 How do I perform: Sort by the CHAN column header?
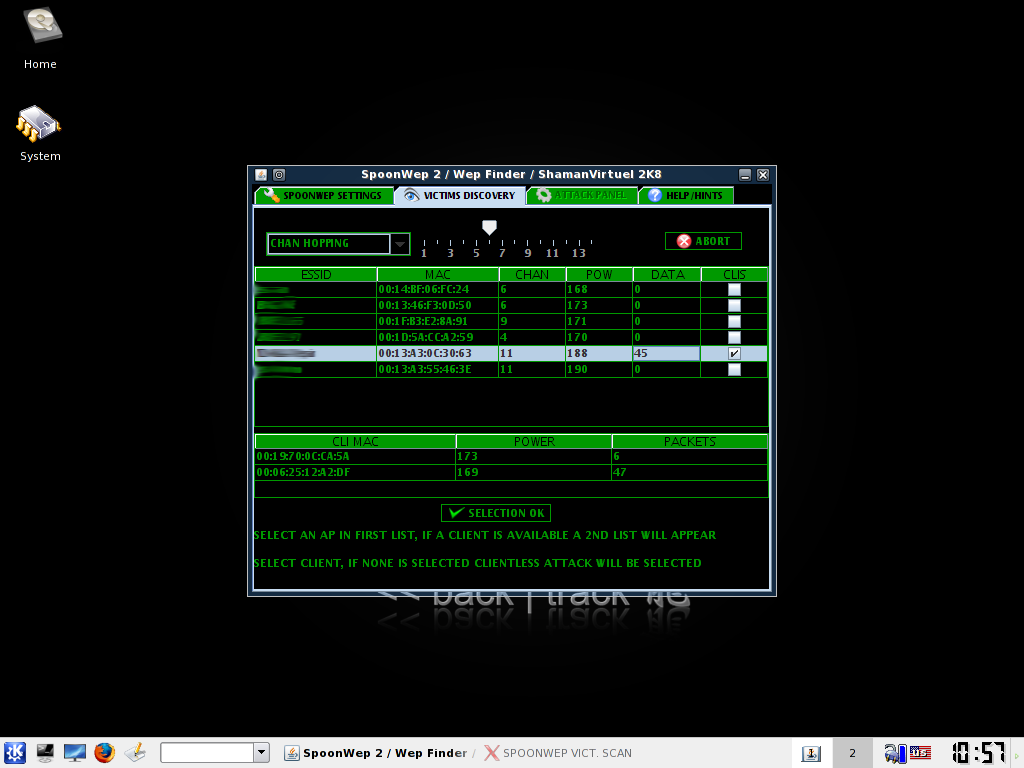532,274
